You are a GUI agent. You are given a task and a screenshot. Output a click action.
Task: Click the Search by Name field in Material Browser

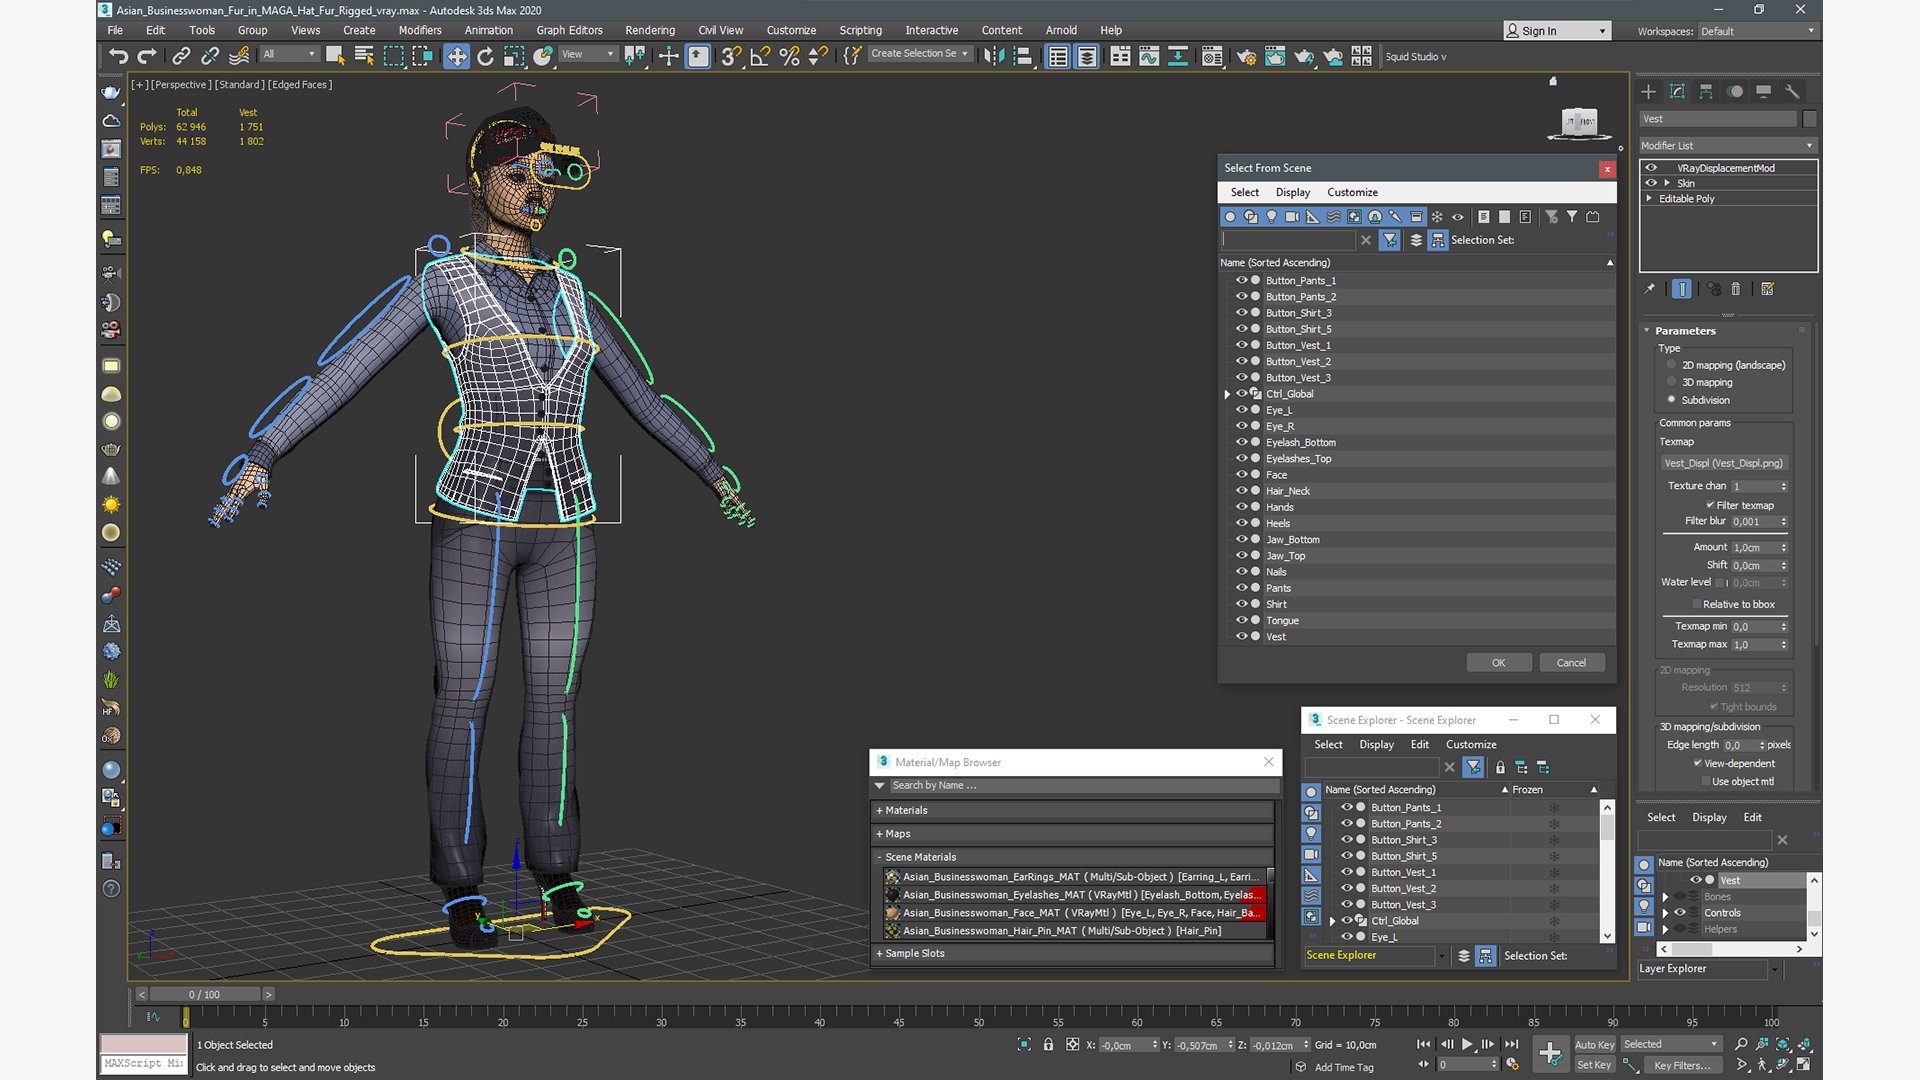[1083, 785]
